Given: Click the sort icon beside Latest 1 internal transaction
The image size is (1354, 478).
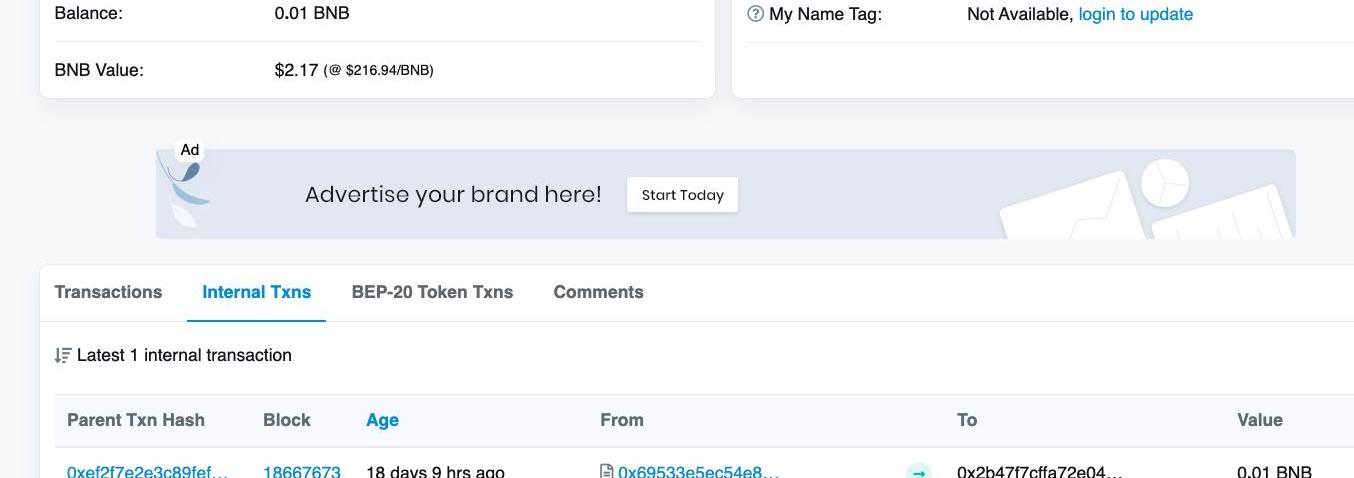Looking at the screenshot, I should pyautogui.click(x=63, y=355).
